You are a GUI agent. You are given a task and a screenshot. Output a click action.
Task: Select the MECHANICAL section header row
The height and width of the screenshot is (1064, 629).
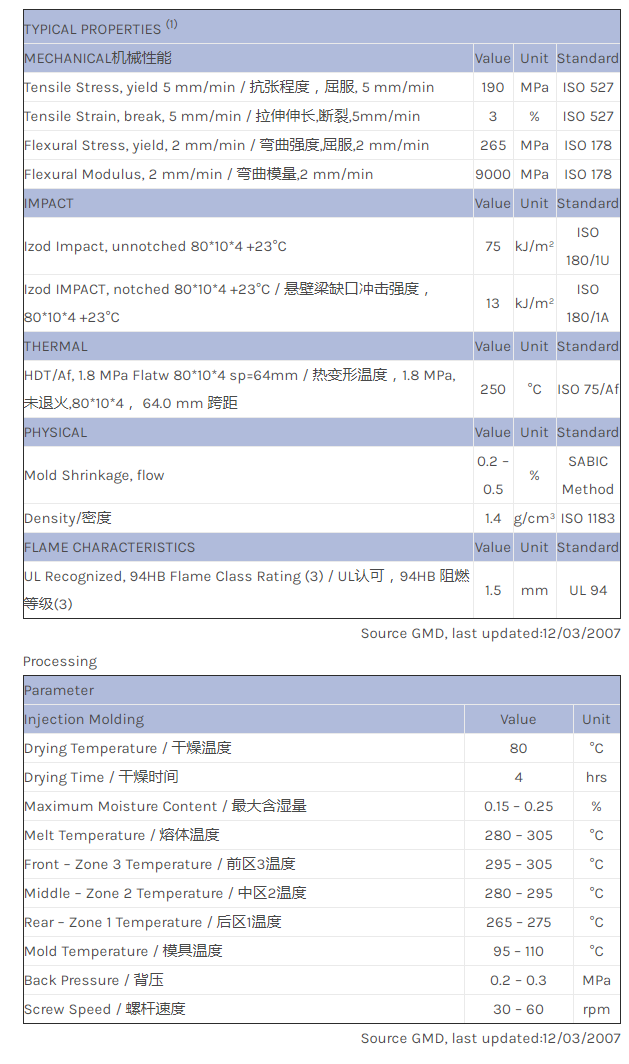[x=98, y=58]
